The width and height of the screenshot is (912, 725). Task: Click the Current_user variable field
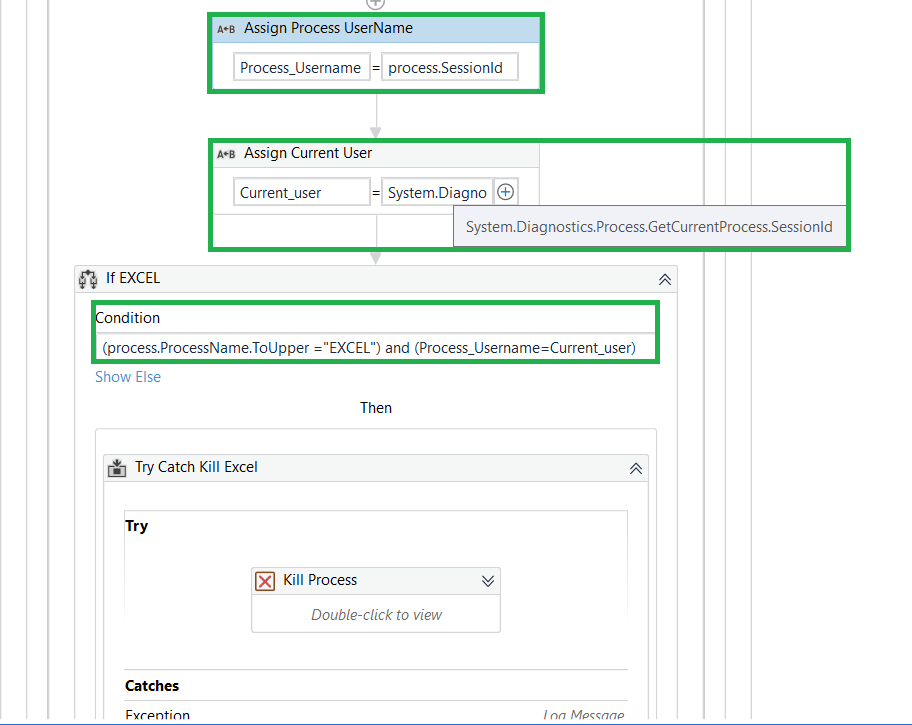(x=301, y=191)
